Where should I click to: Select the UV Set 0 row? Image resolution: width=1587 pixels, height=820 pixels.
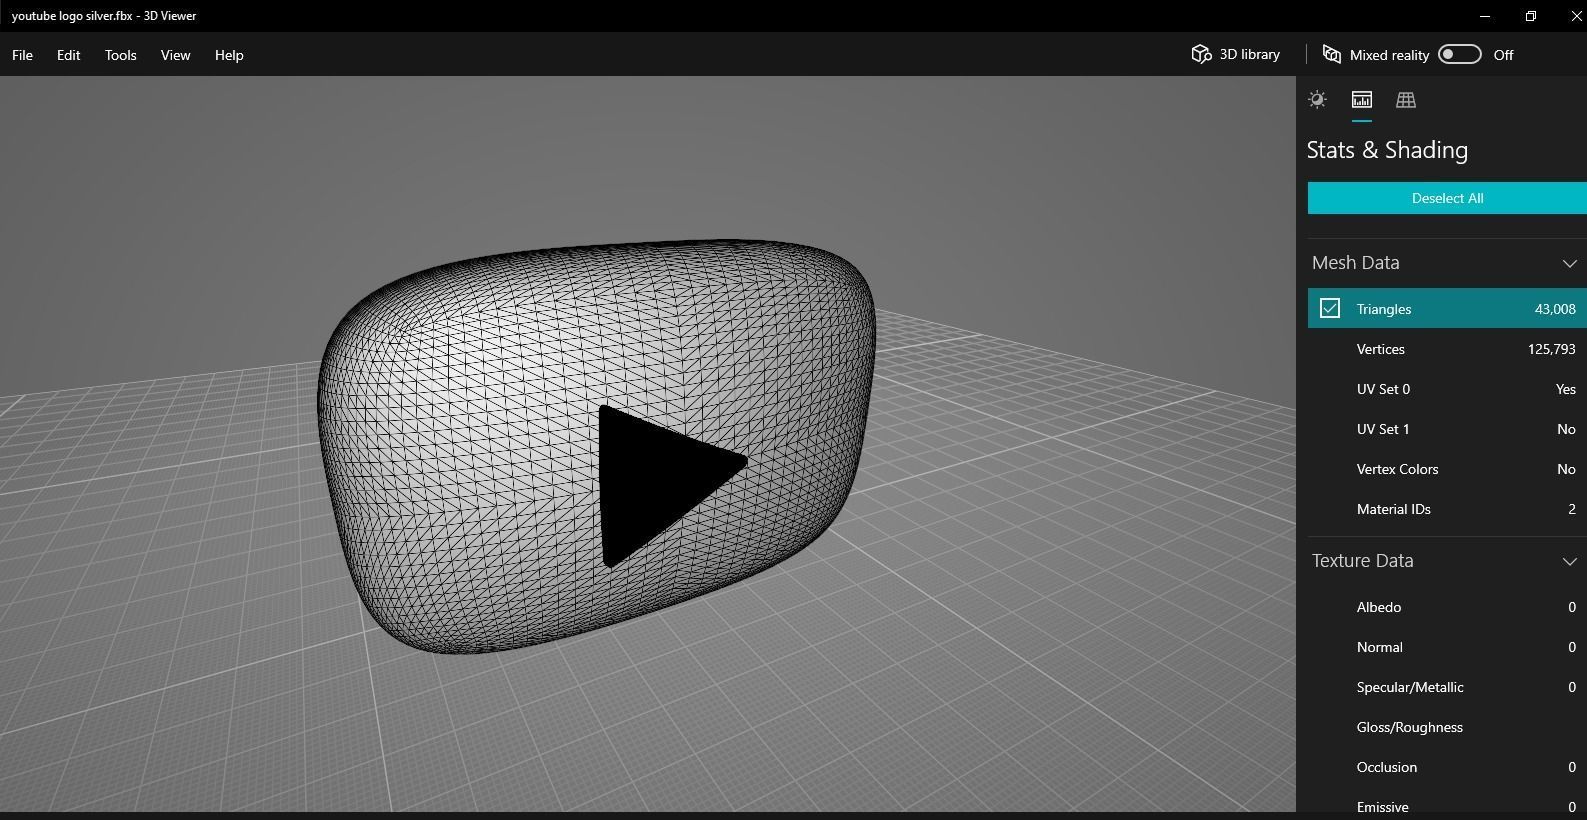[x=1447, y=389]
